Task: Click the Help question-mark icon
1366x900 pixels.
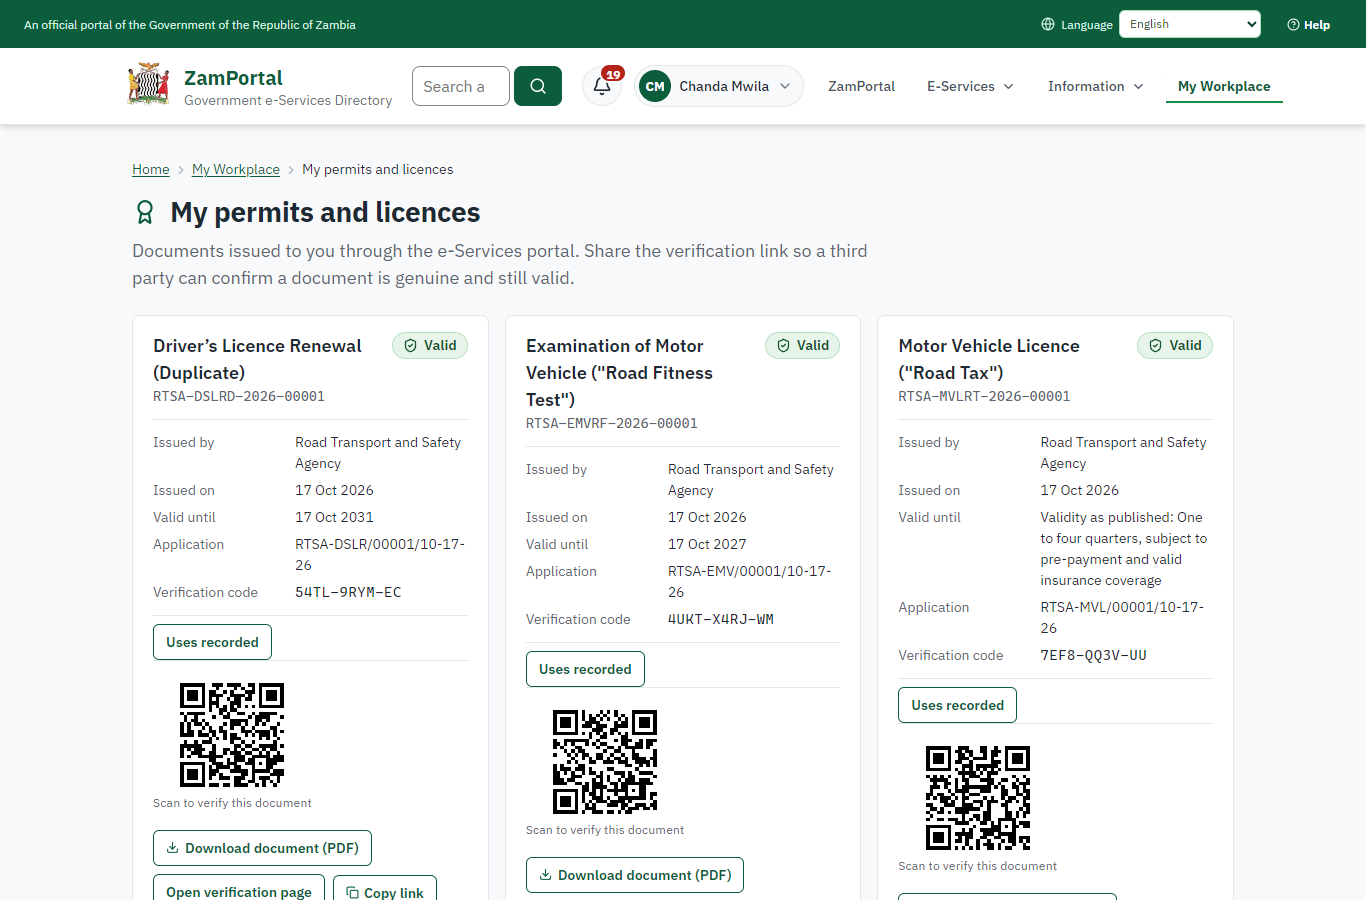Action: pyautogui.click(x=1293, y=24)
